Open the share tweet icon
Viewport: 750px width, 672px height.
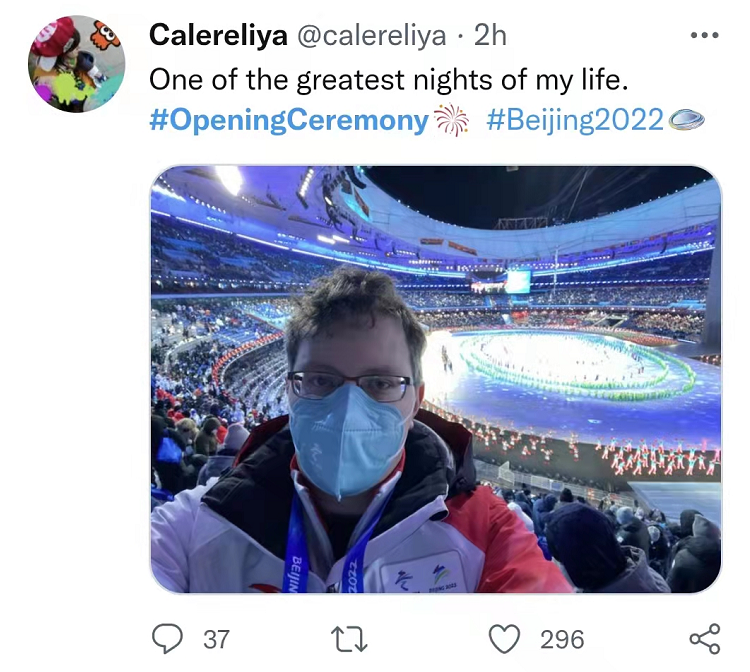(704, 638)
